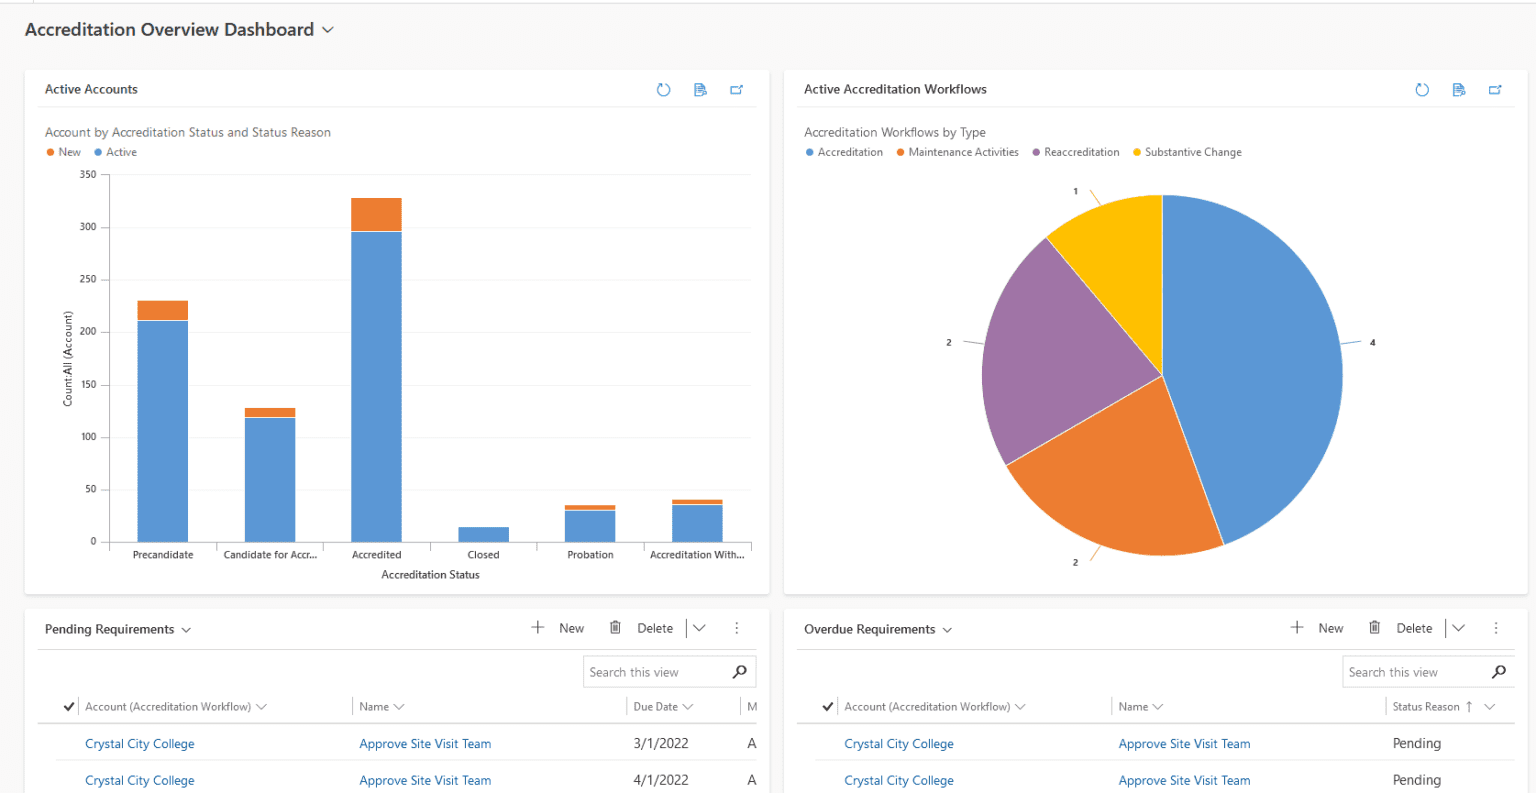Click the Reaccreditation legend color dot
The width and height of the screenshot is (1536, 793).
click(x=1036, y=152)
